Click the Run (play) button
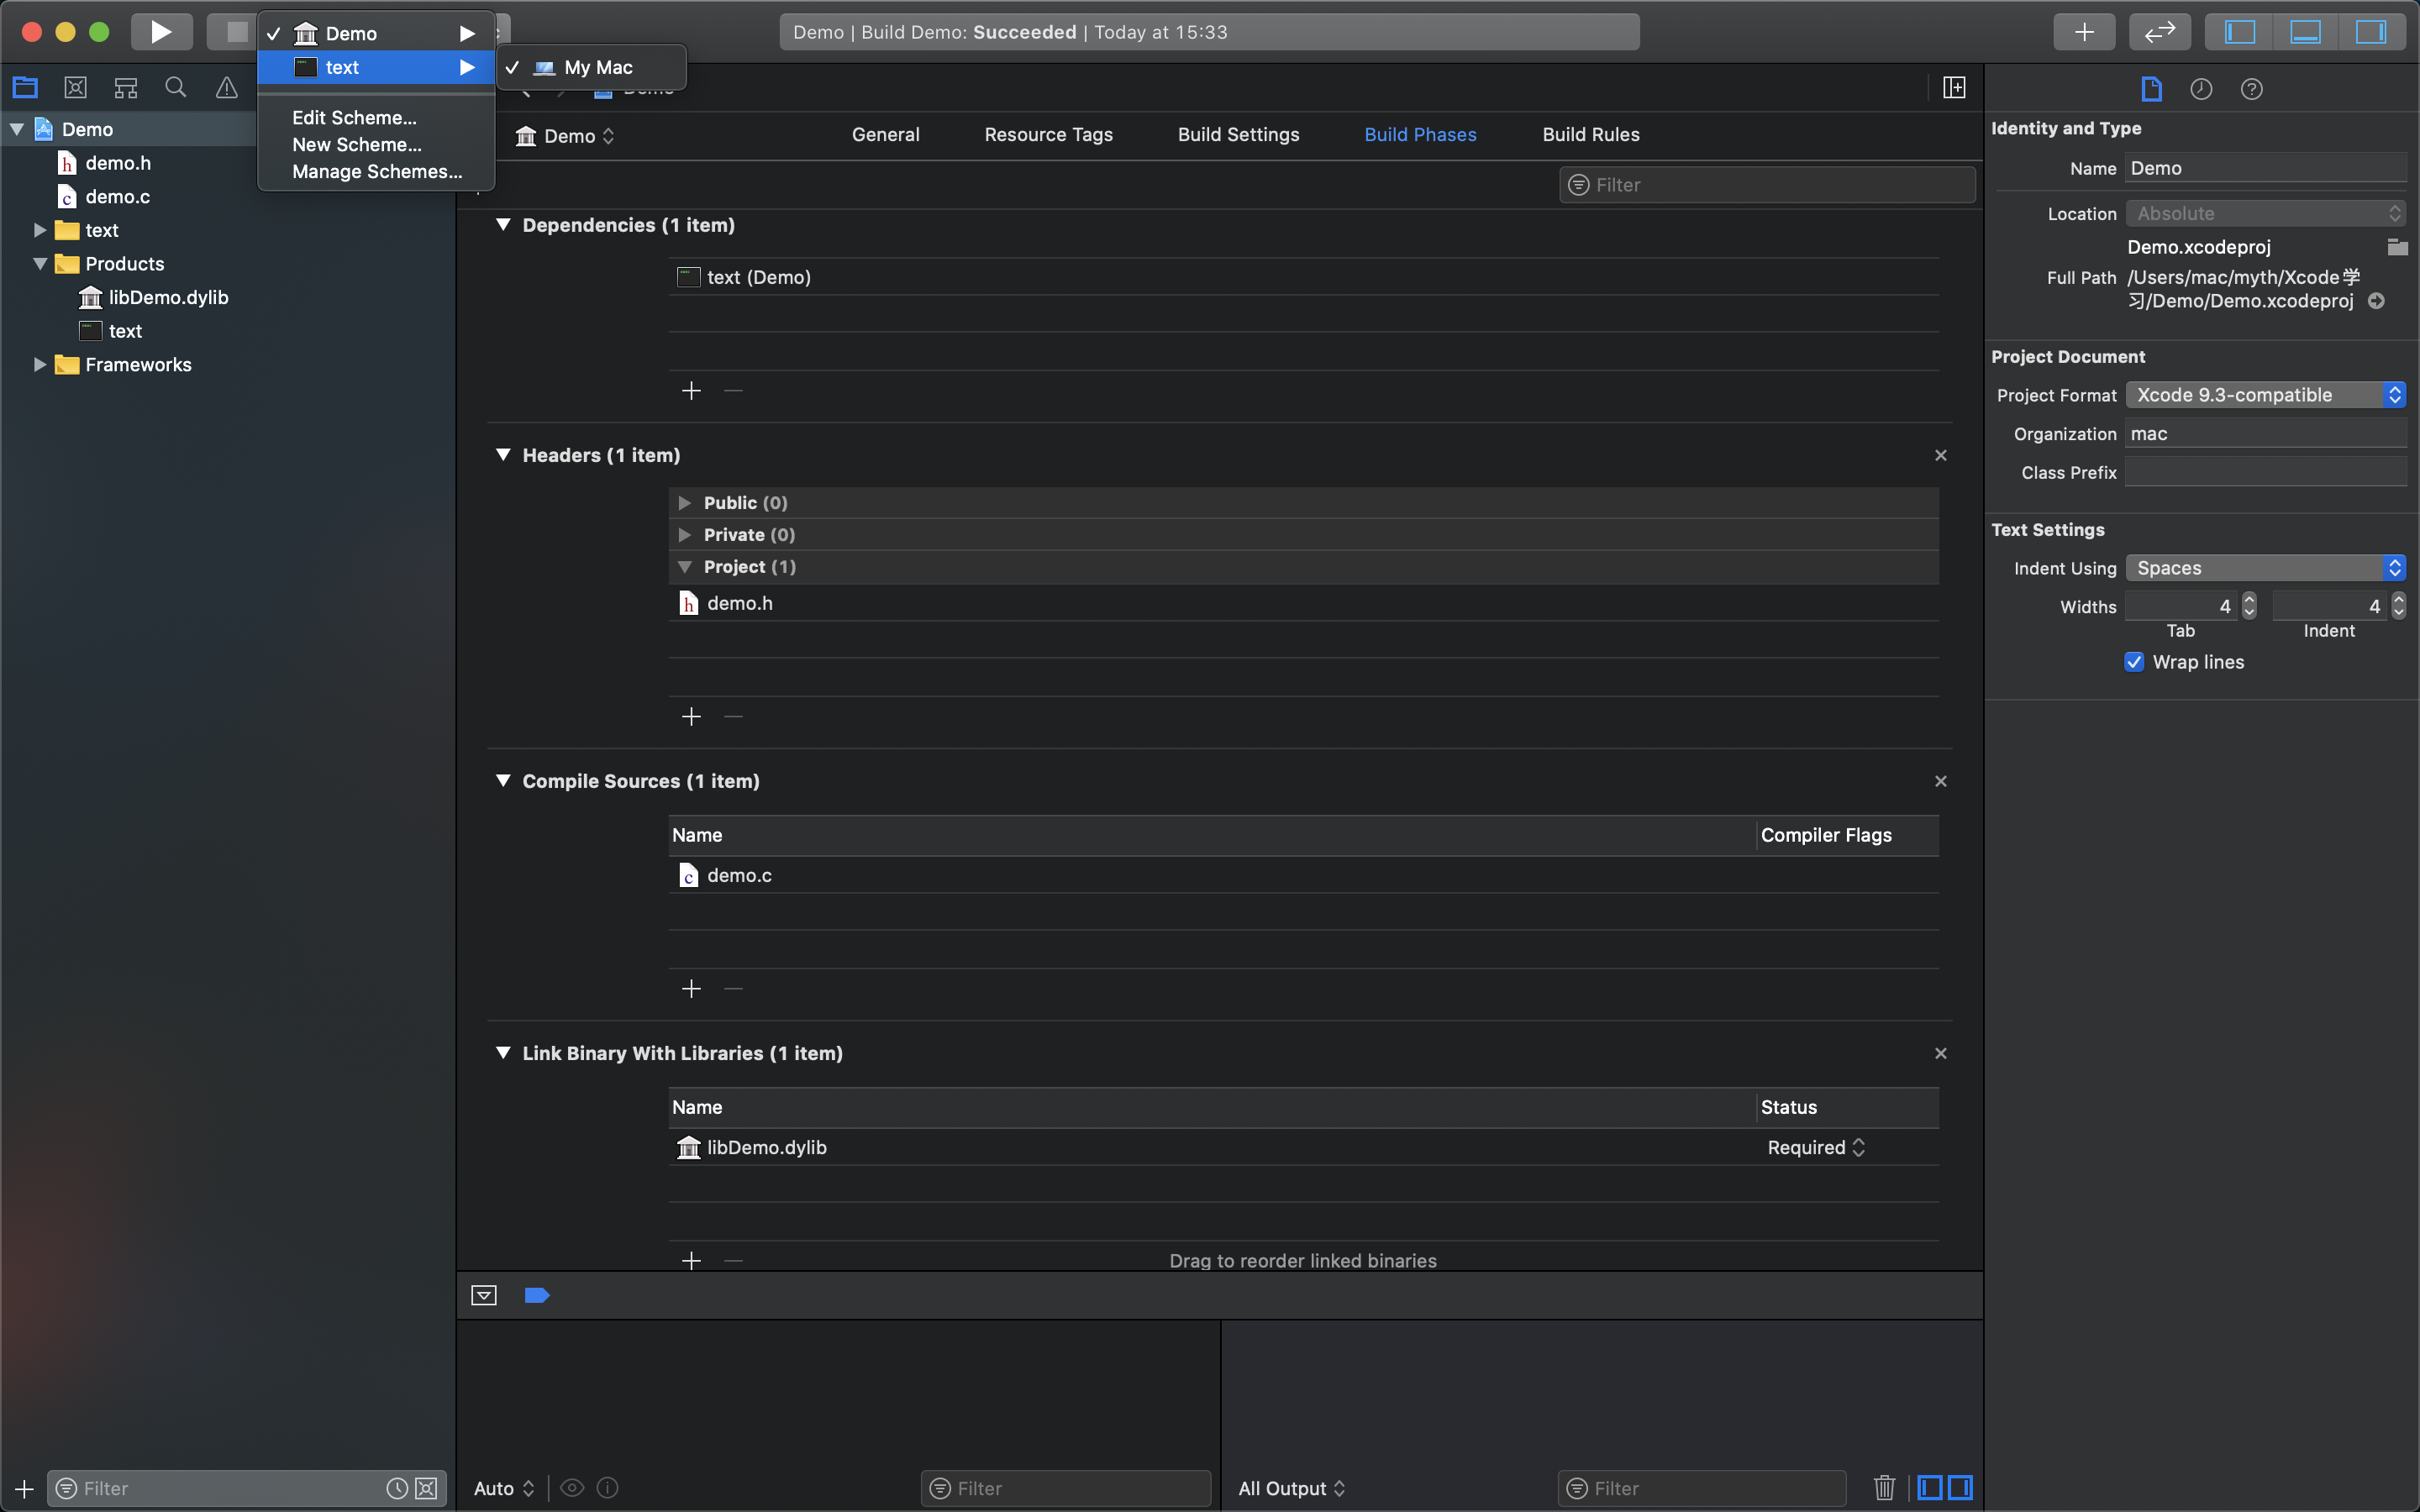 click(x=161, y=32)
